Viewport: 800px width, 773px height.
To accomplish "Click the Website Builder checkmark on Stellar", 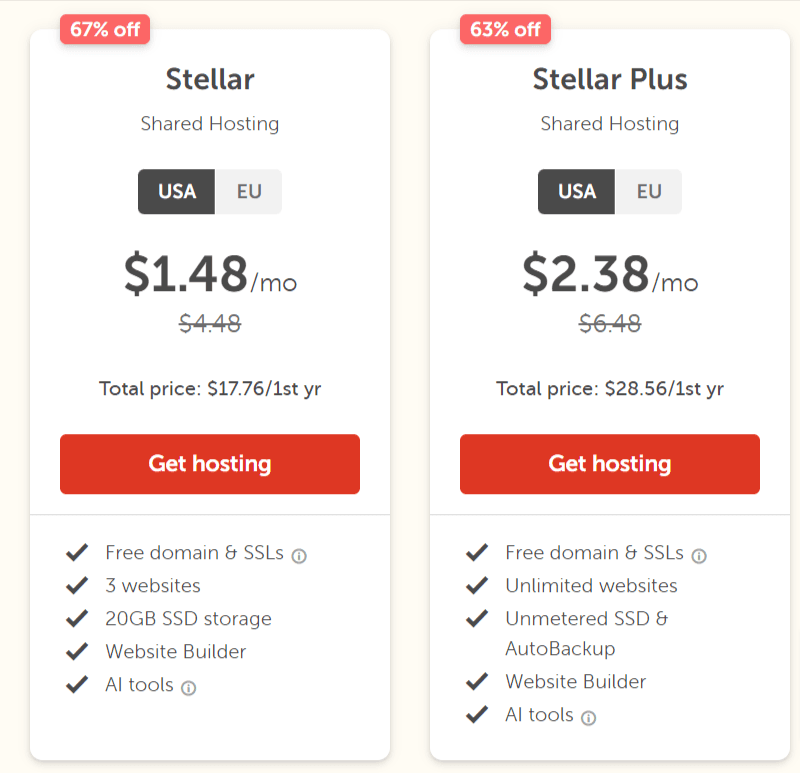I will [77, 651].
